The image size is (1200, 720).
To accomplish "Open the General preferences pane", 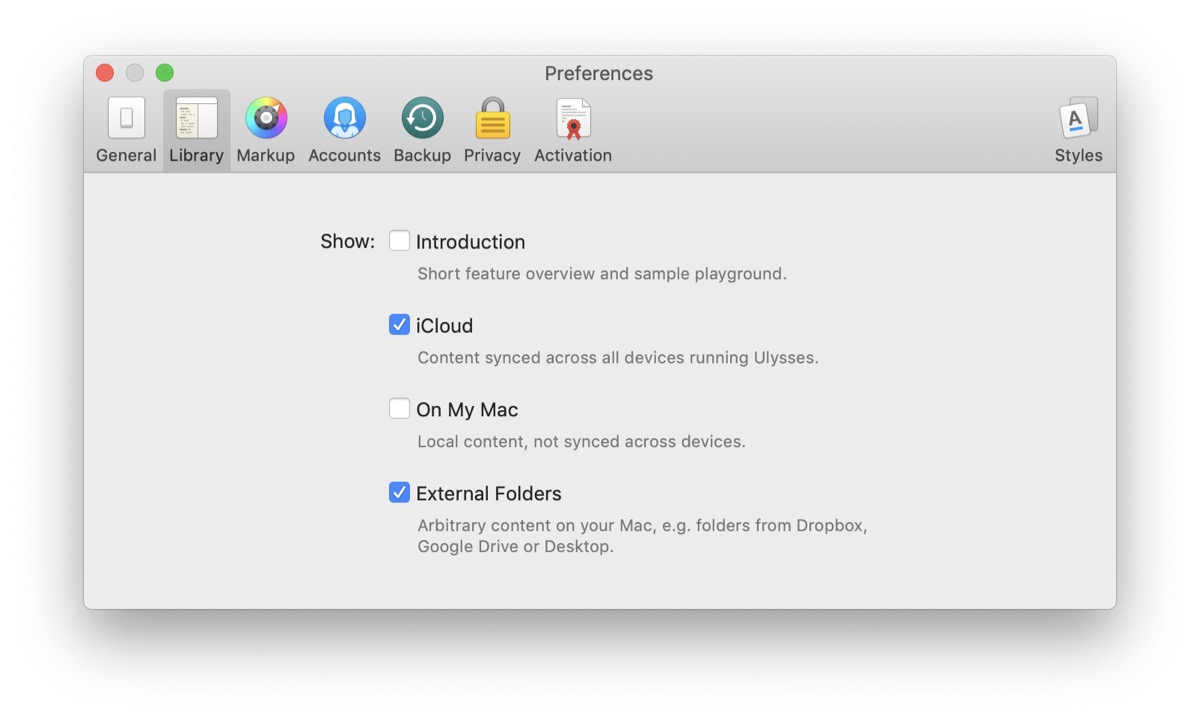I will (x=126, y=130).
